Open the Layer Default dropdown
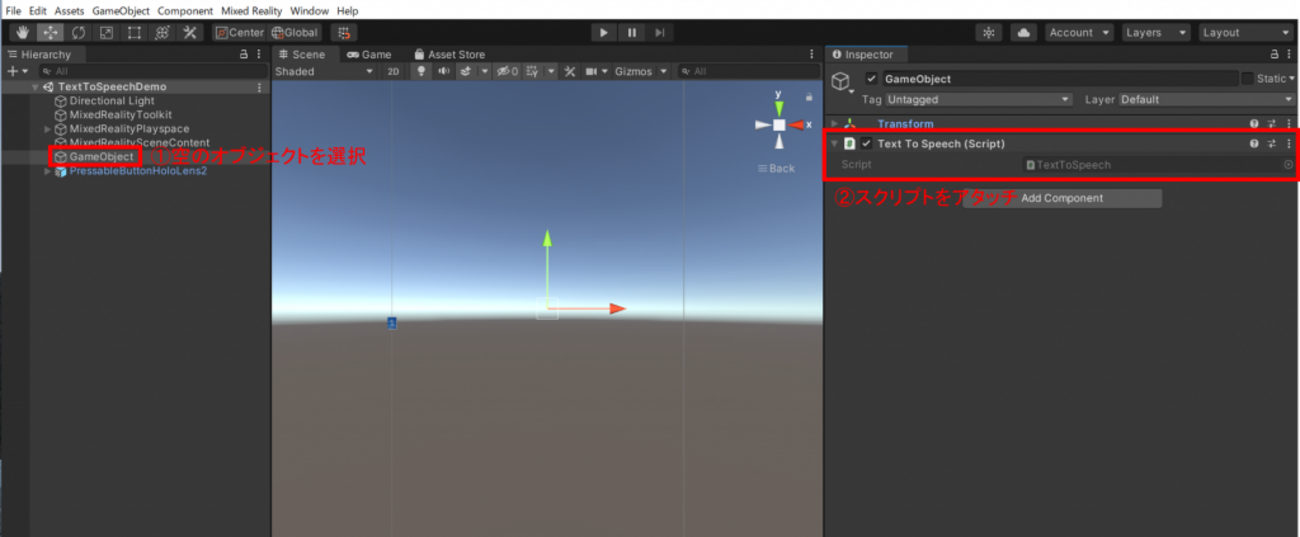This screenshot has width=1300, height=537. (x=1205, y=100)
